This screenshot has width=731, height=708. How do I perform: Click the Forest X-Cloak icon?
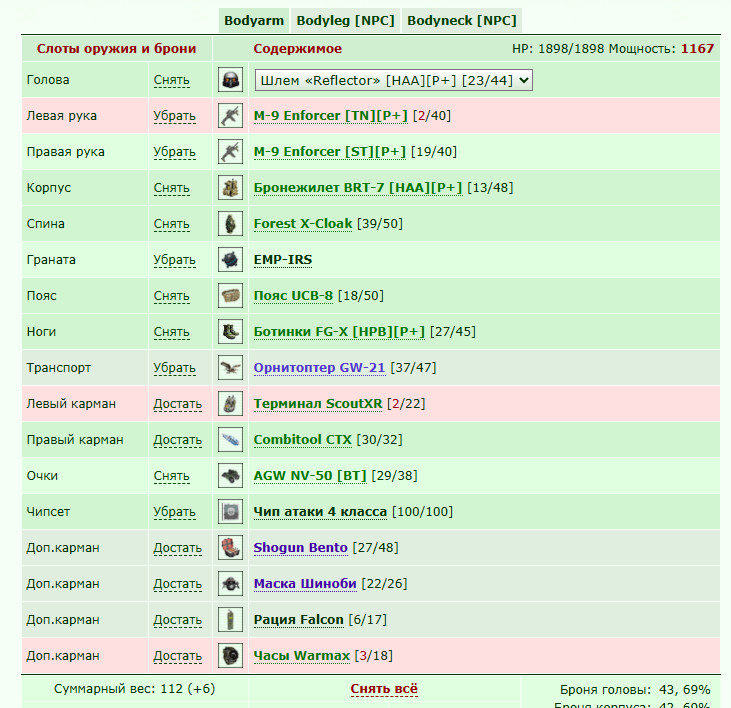click(230, 224)
